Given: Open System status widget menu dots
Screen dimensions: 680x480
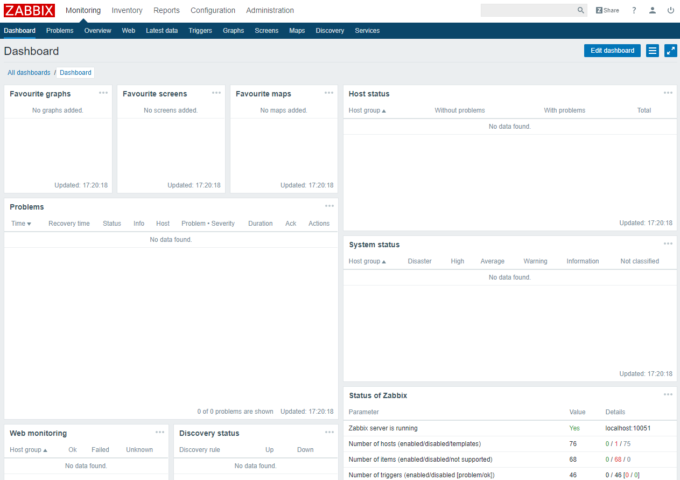Looking at the screenshot, I should tap(668, 244).
